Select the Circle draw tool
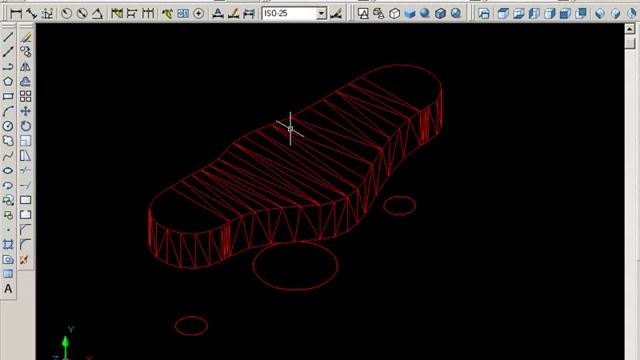The width and height of the screenshot is (640, 360). (8, 126)
